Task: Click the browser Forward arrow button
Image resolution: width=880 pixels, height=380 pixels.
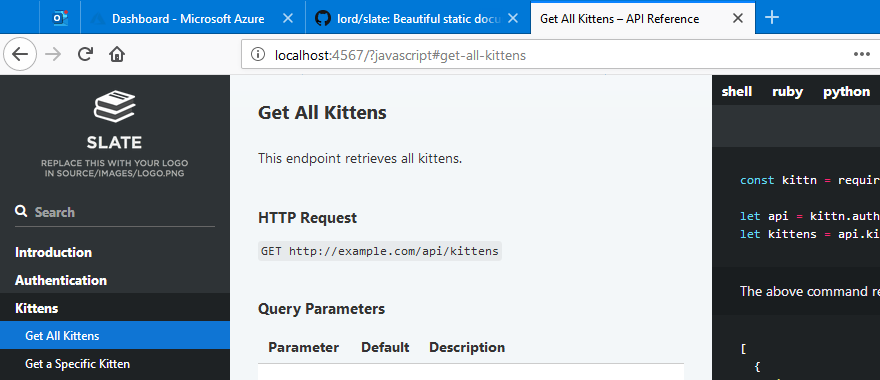Action: click(53, 54)
